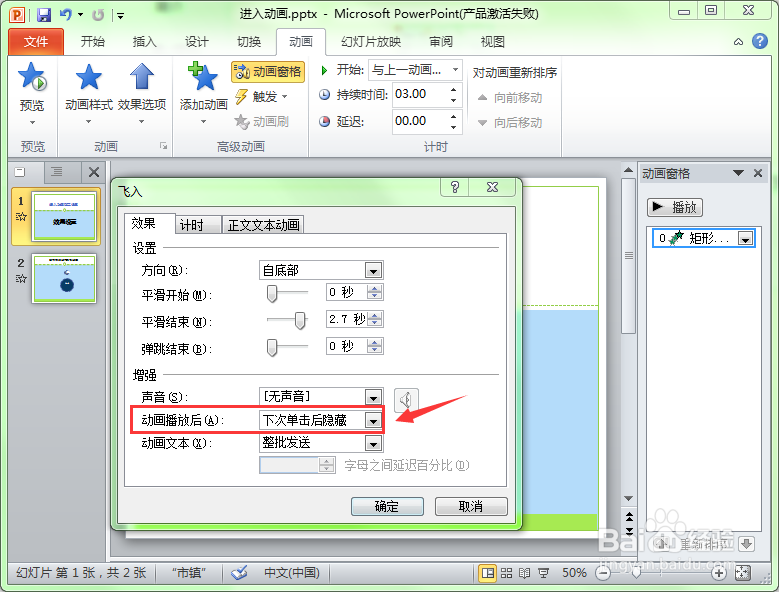The height and width of the screenshot is (592, 779).
Task: Switch to the 切换 Transitions ribbon tab
Action: point(249,42)
